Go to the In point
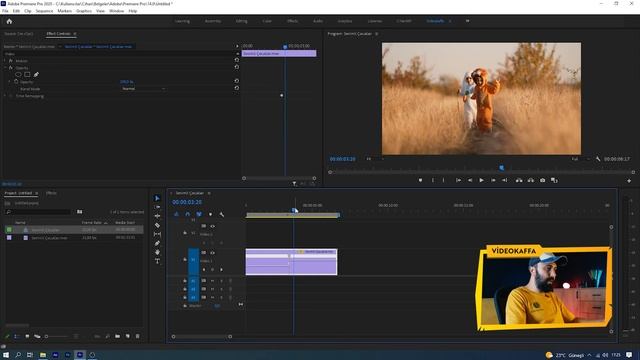640x360 pixels. [x=458, y=180]
